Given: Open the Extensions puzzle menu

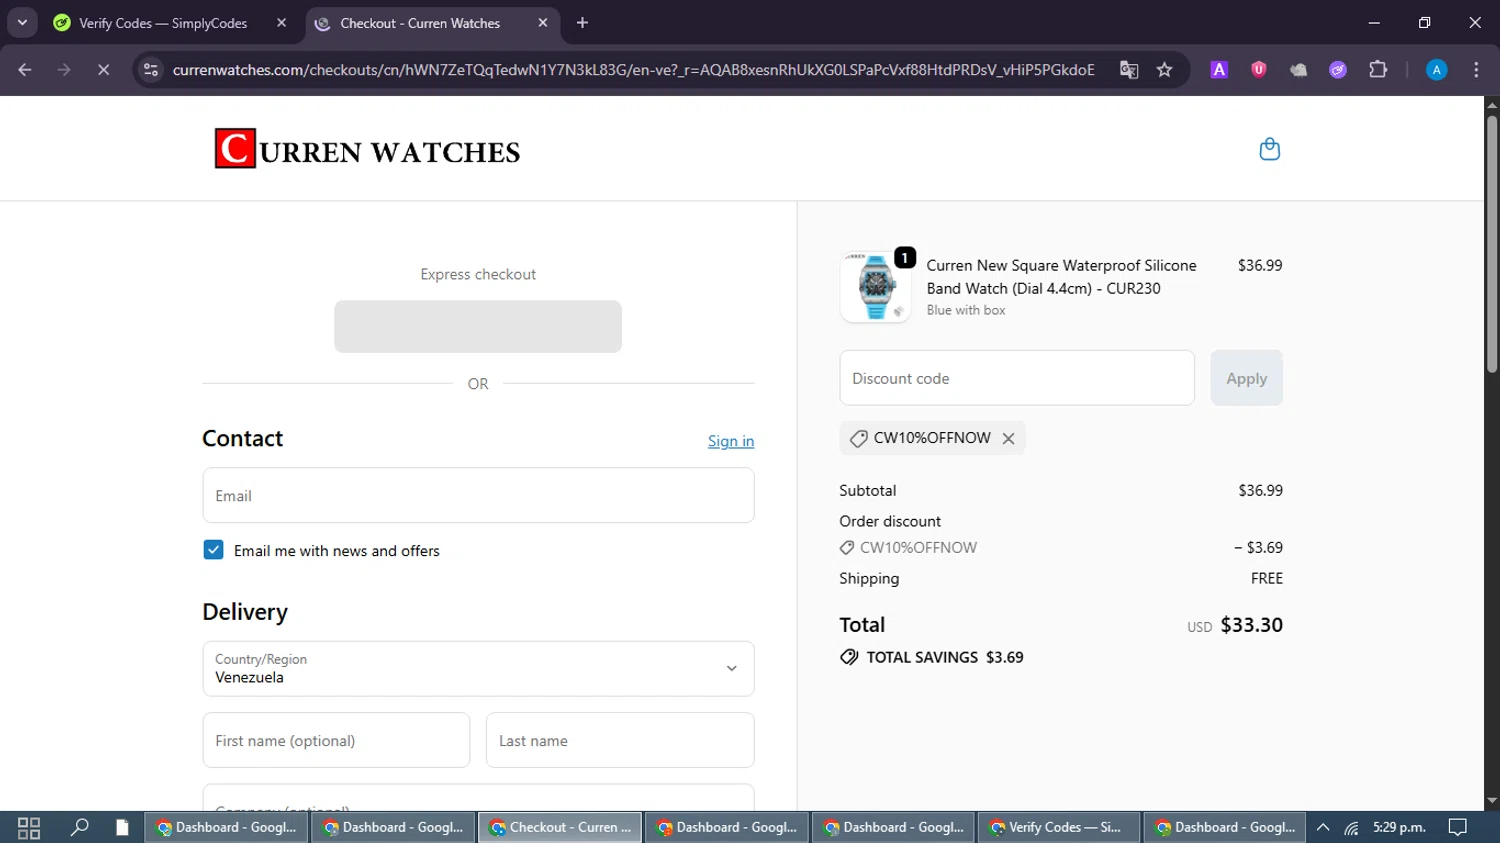Looking at the screenshot, I should click(1378, 70).
